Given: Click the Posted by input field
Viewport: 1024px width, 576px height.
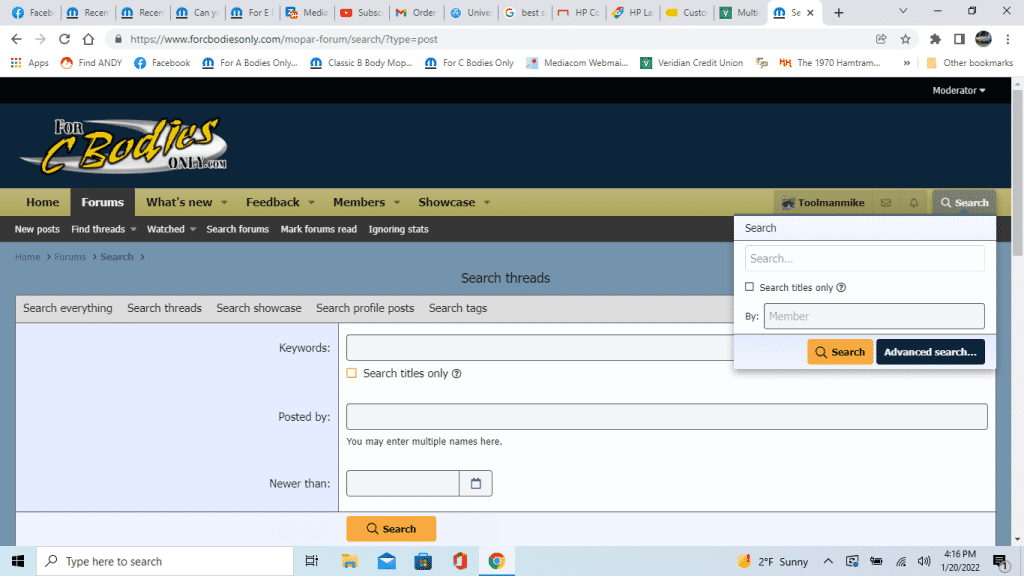Looking at the screenshot, I should point(666,417).
